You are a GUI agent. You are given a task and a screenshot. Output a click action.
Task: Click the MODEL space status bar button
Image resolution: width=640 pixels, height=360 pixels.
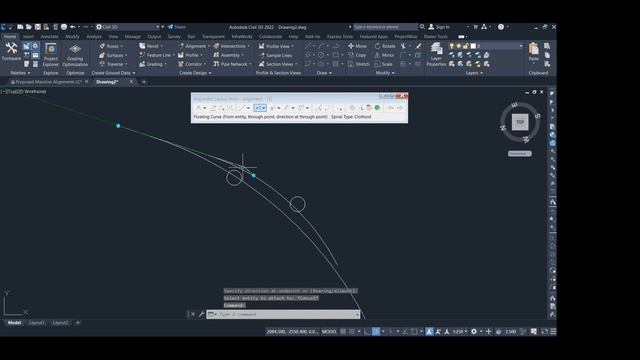[x=329, y=331]
